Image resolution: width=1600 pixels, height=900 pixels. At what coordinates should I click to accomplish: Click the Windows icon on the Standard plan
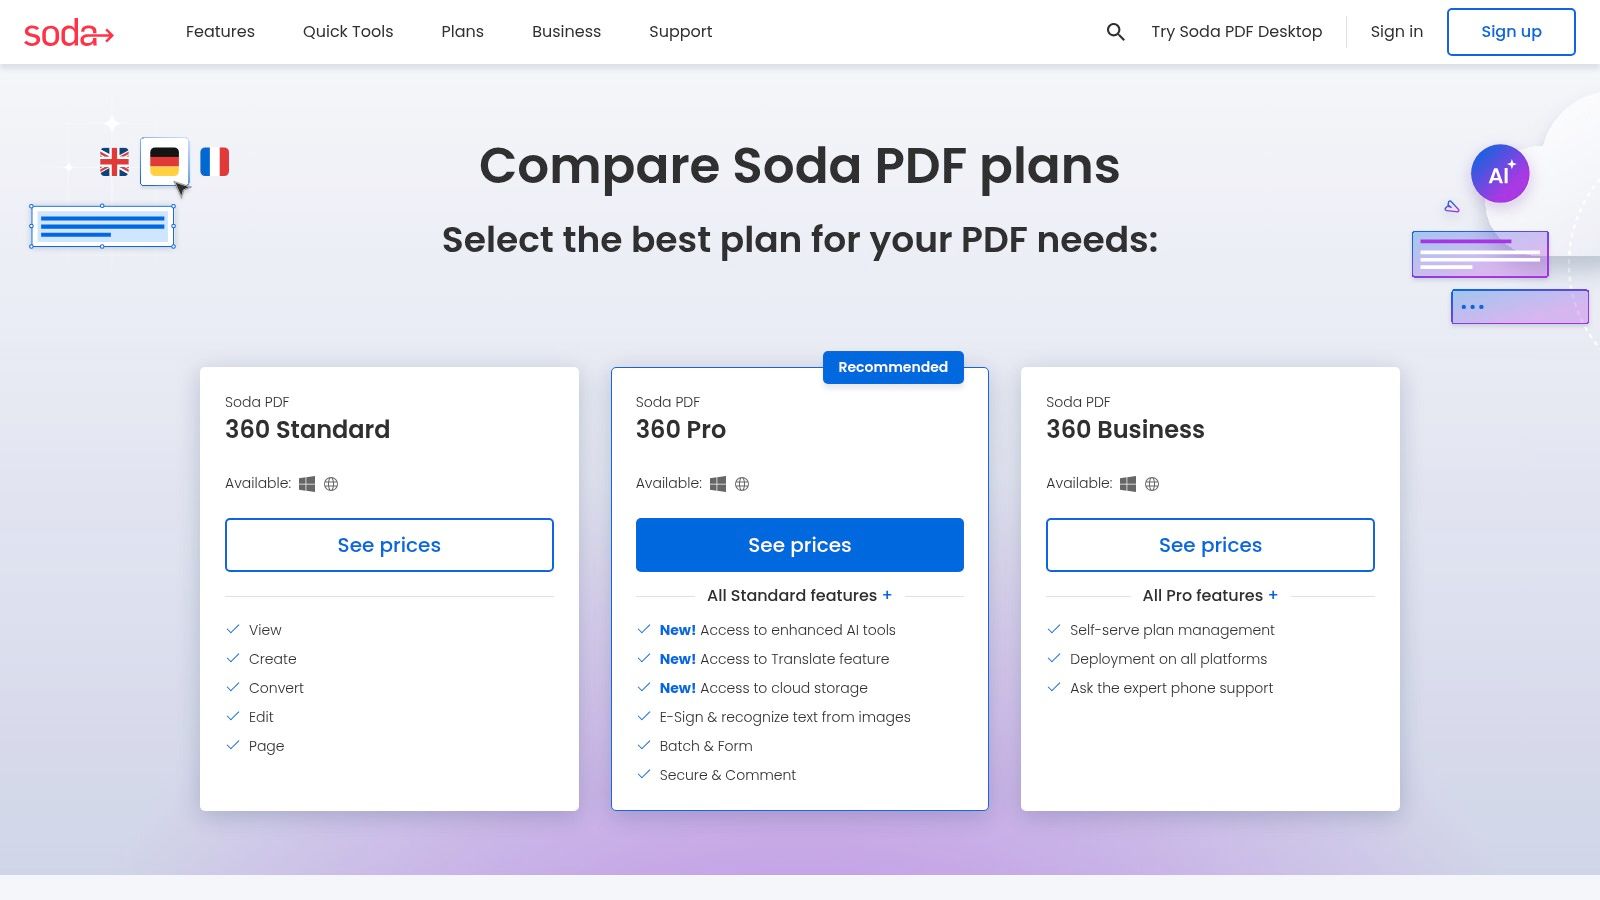point(307,483)
